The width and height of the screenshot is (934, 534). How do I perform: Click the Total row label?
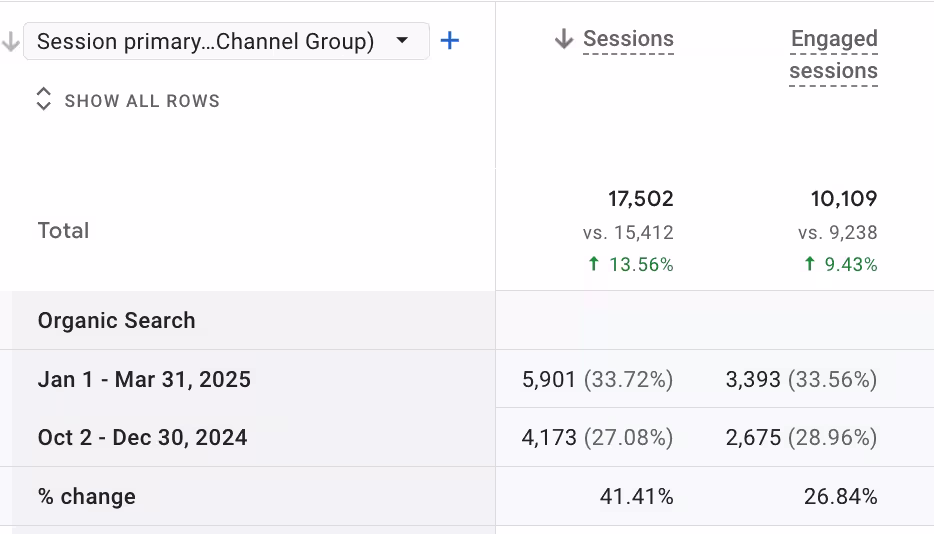click(63, 231)
